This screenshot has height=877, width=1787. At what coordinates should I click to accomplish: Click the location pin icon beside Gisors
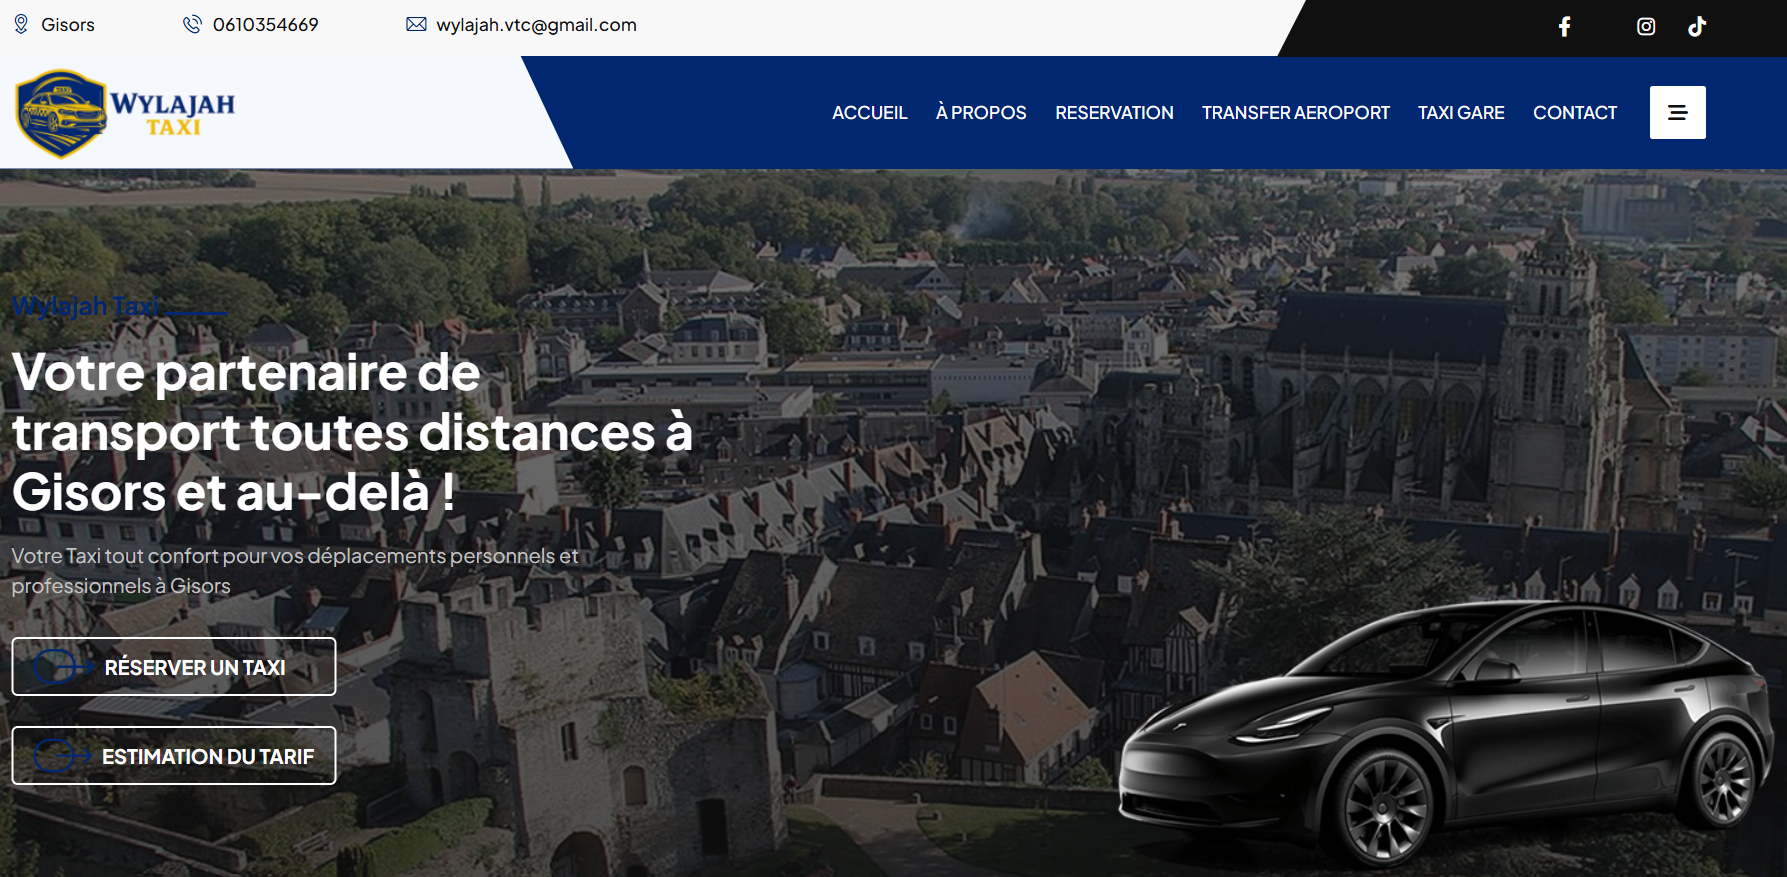(21, 24)
